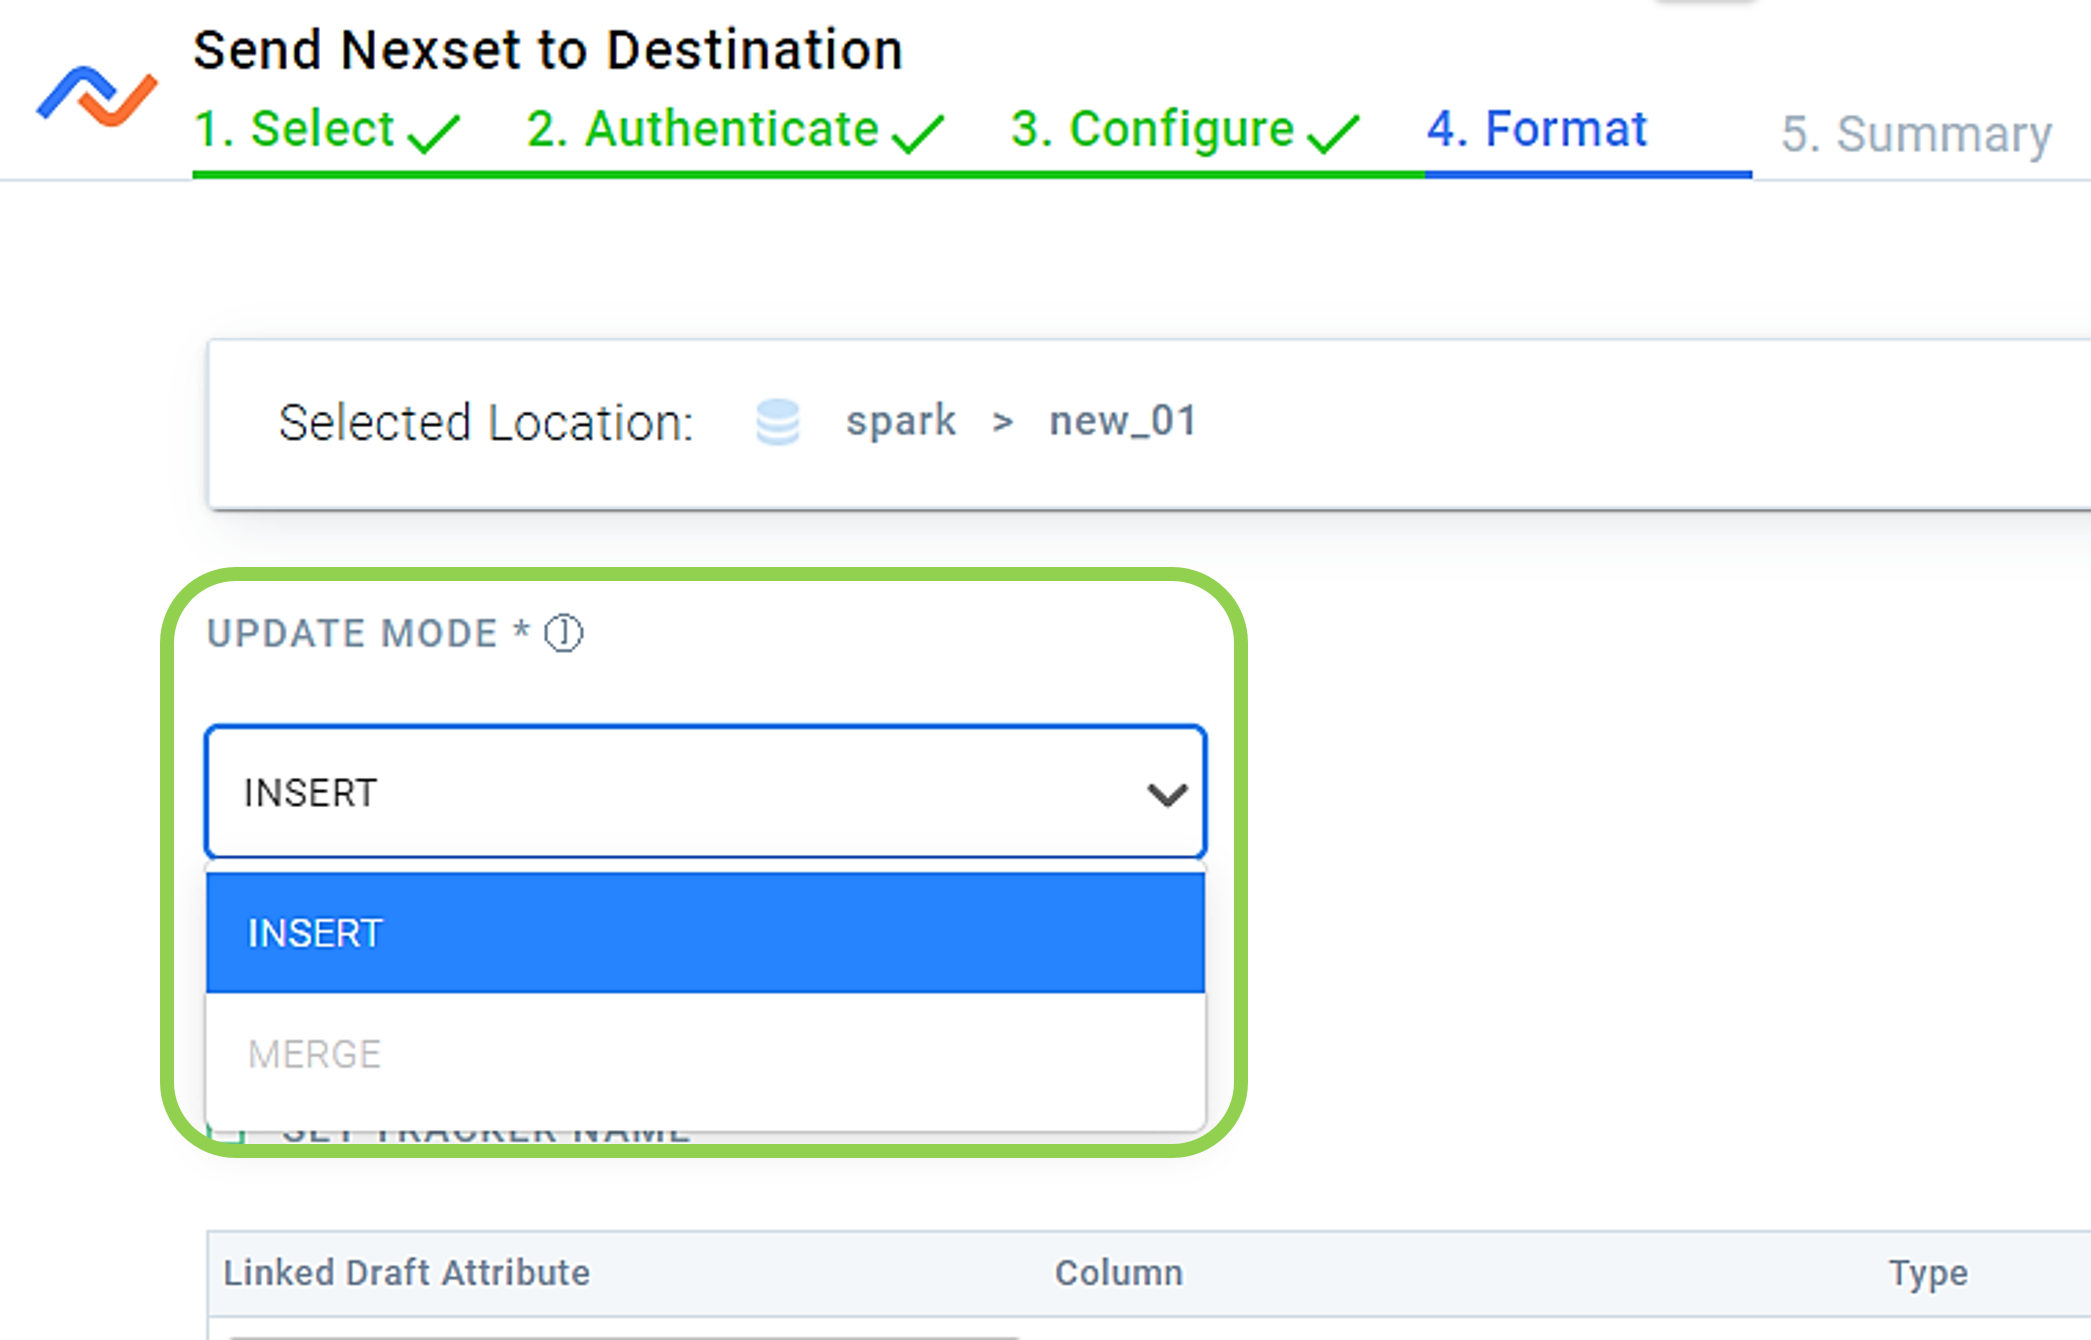Click the Nexla logo icon
Viewport: 2091px width, 1340px height.
(x=97, y=97)
